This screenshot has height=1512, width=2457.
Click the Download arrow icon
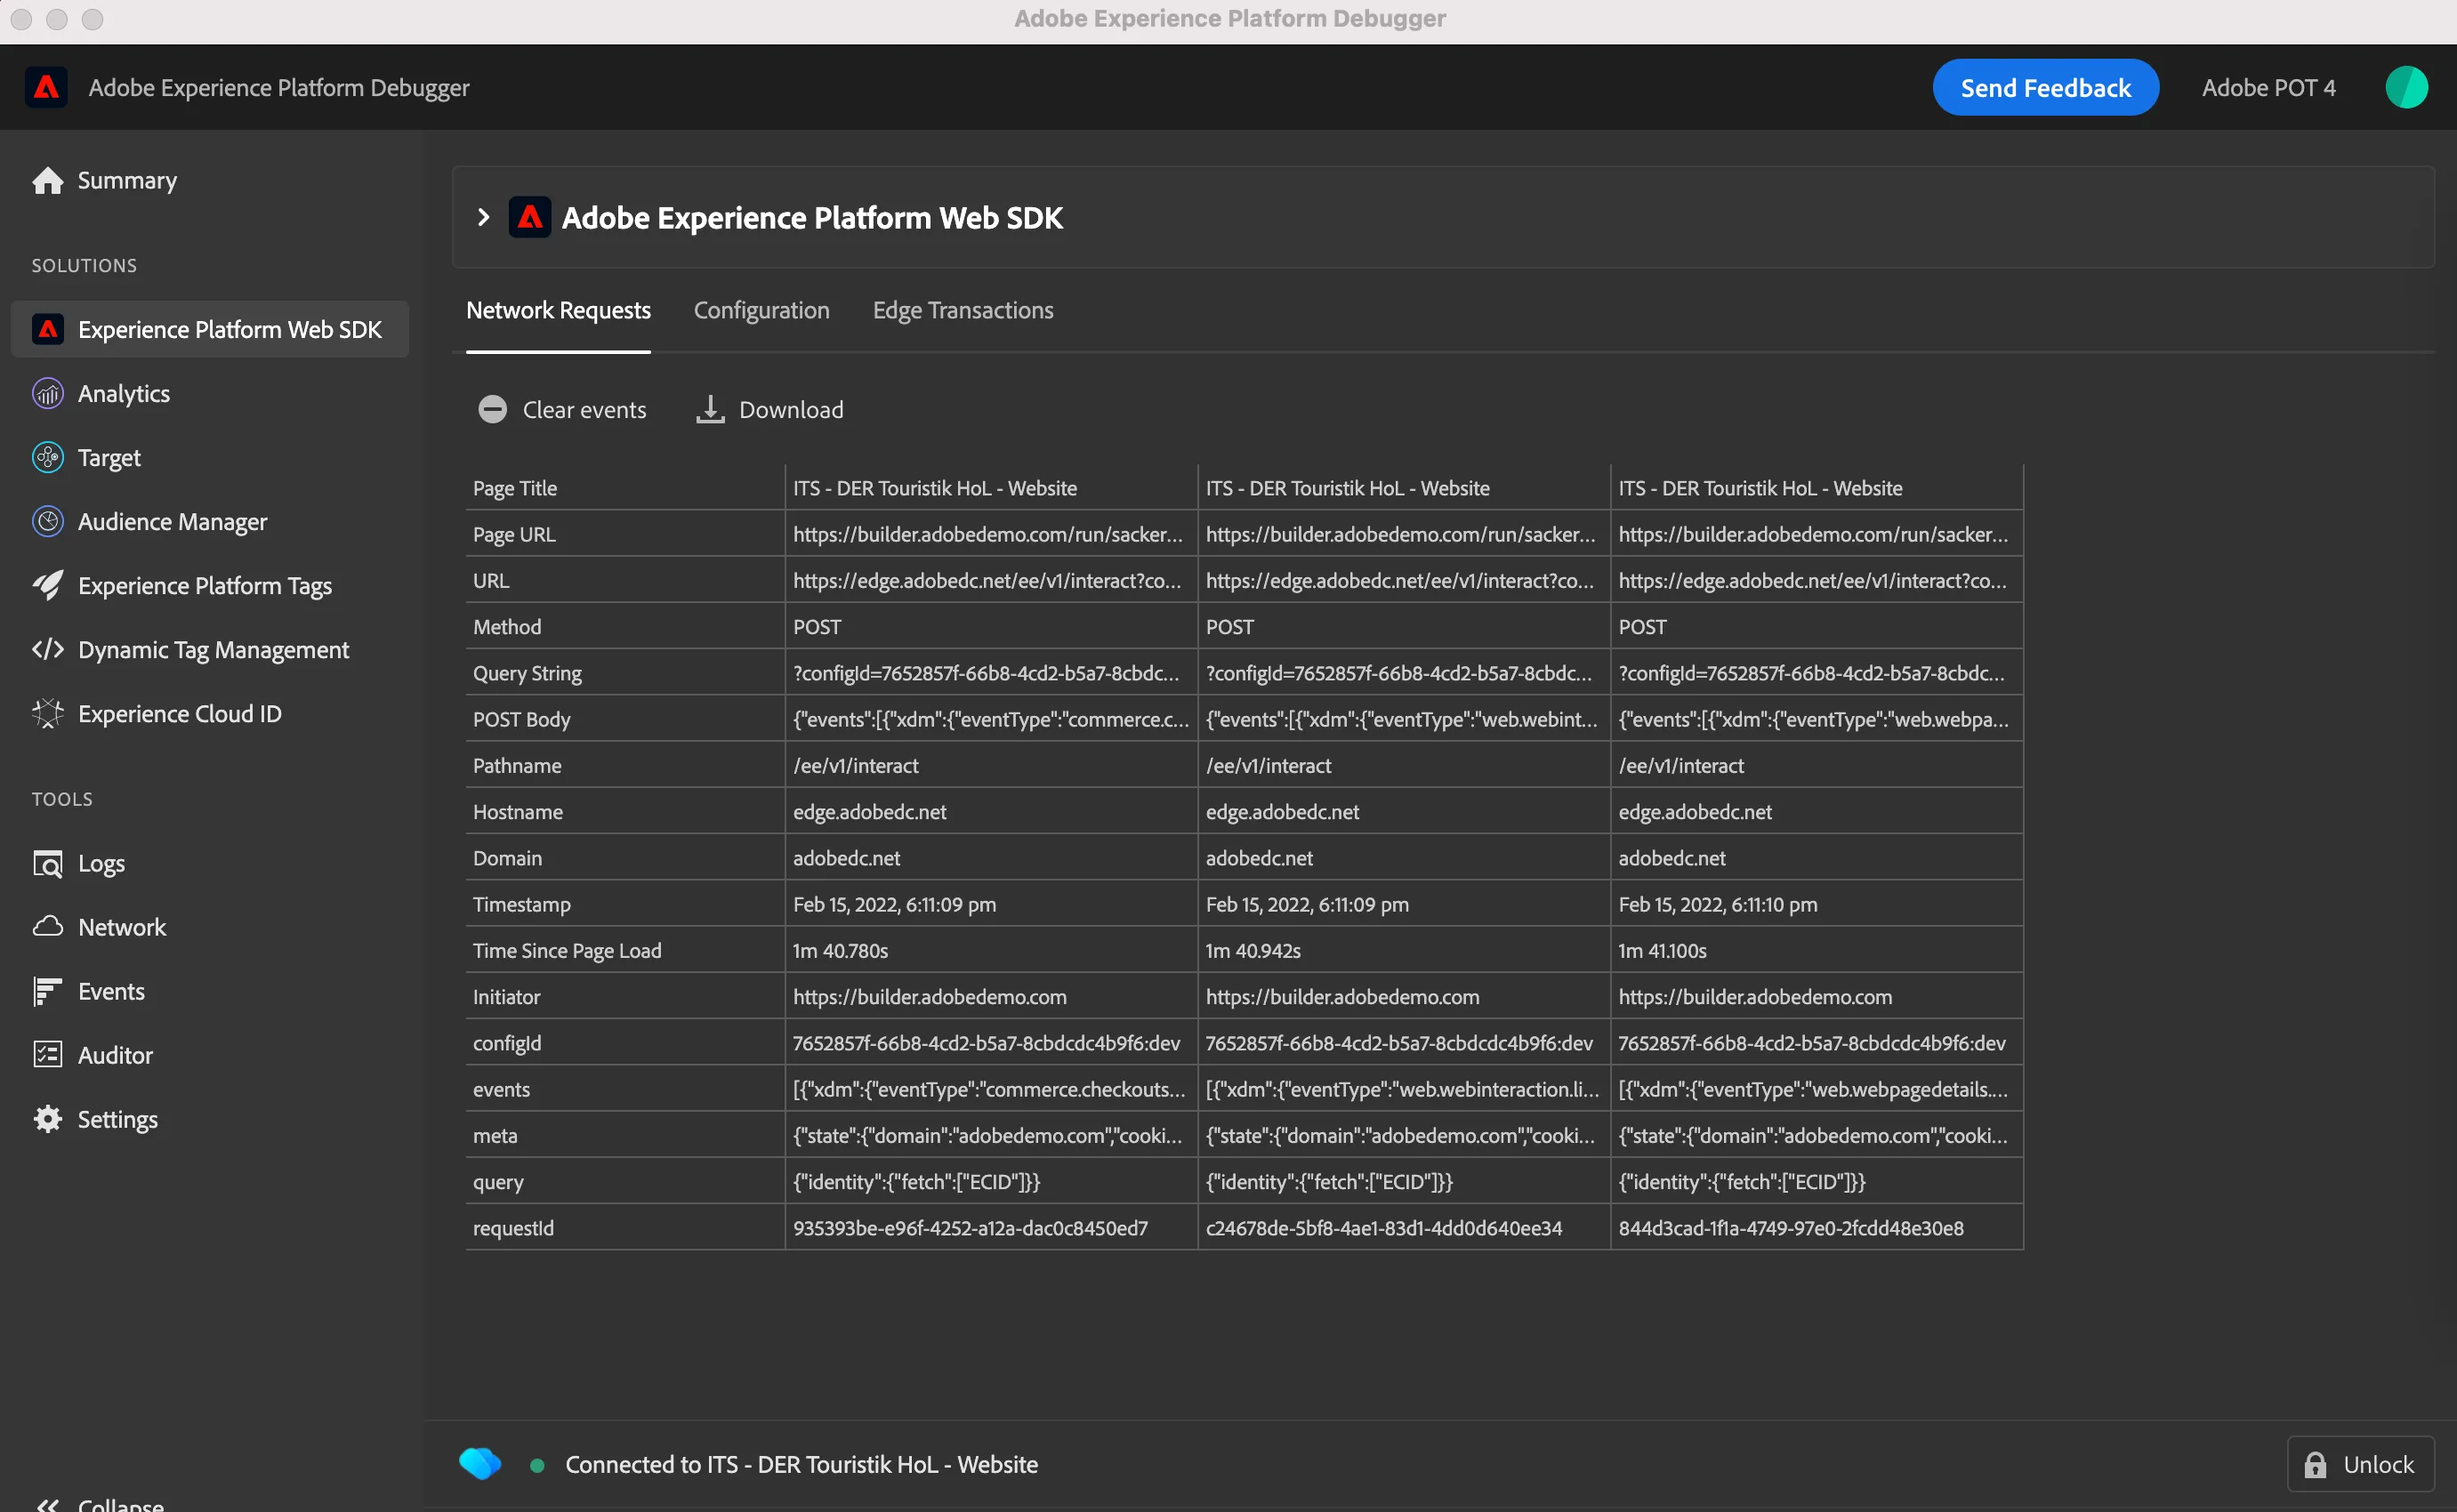click(710, 409)
